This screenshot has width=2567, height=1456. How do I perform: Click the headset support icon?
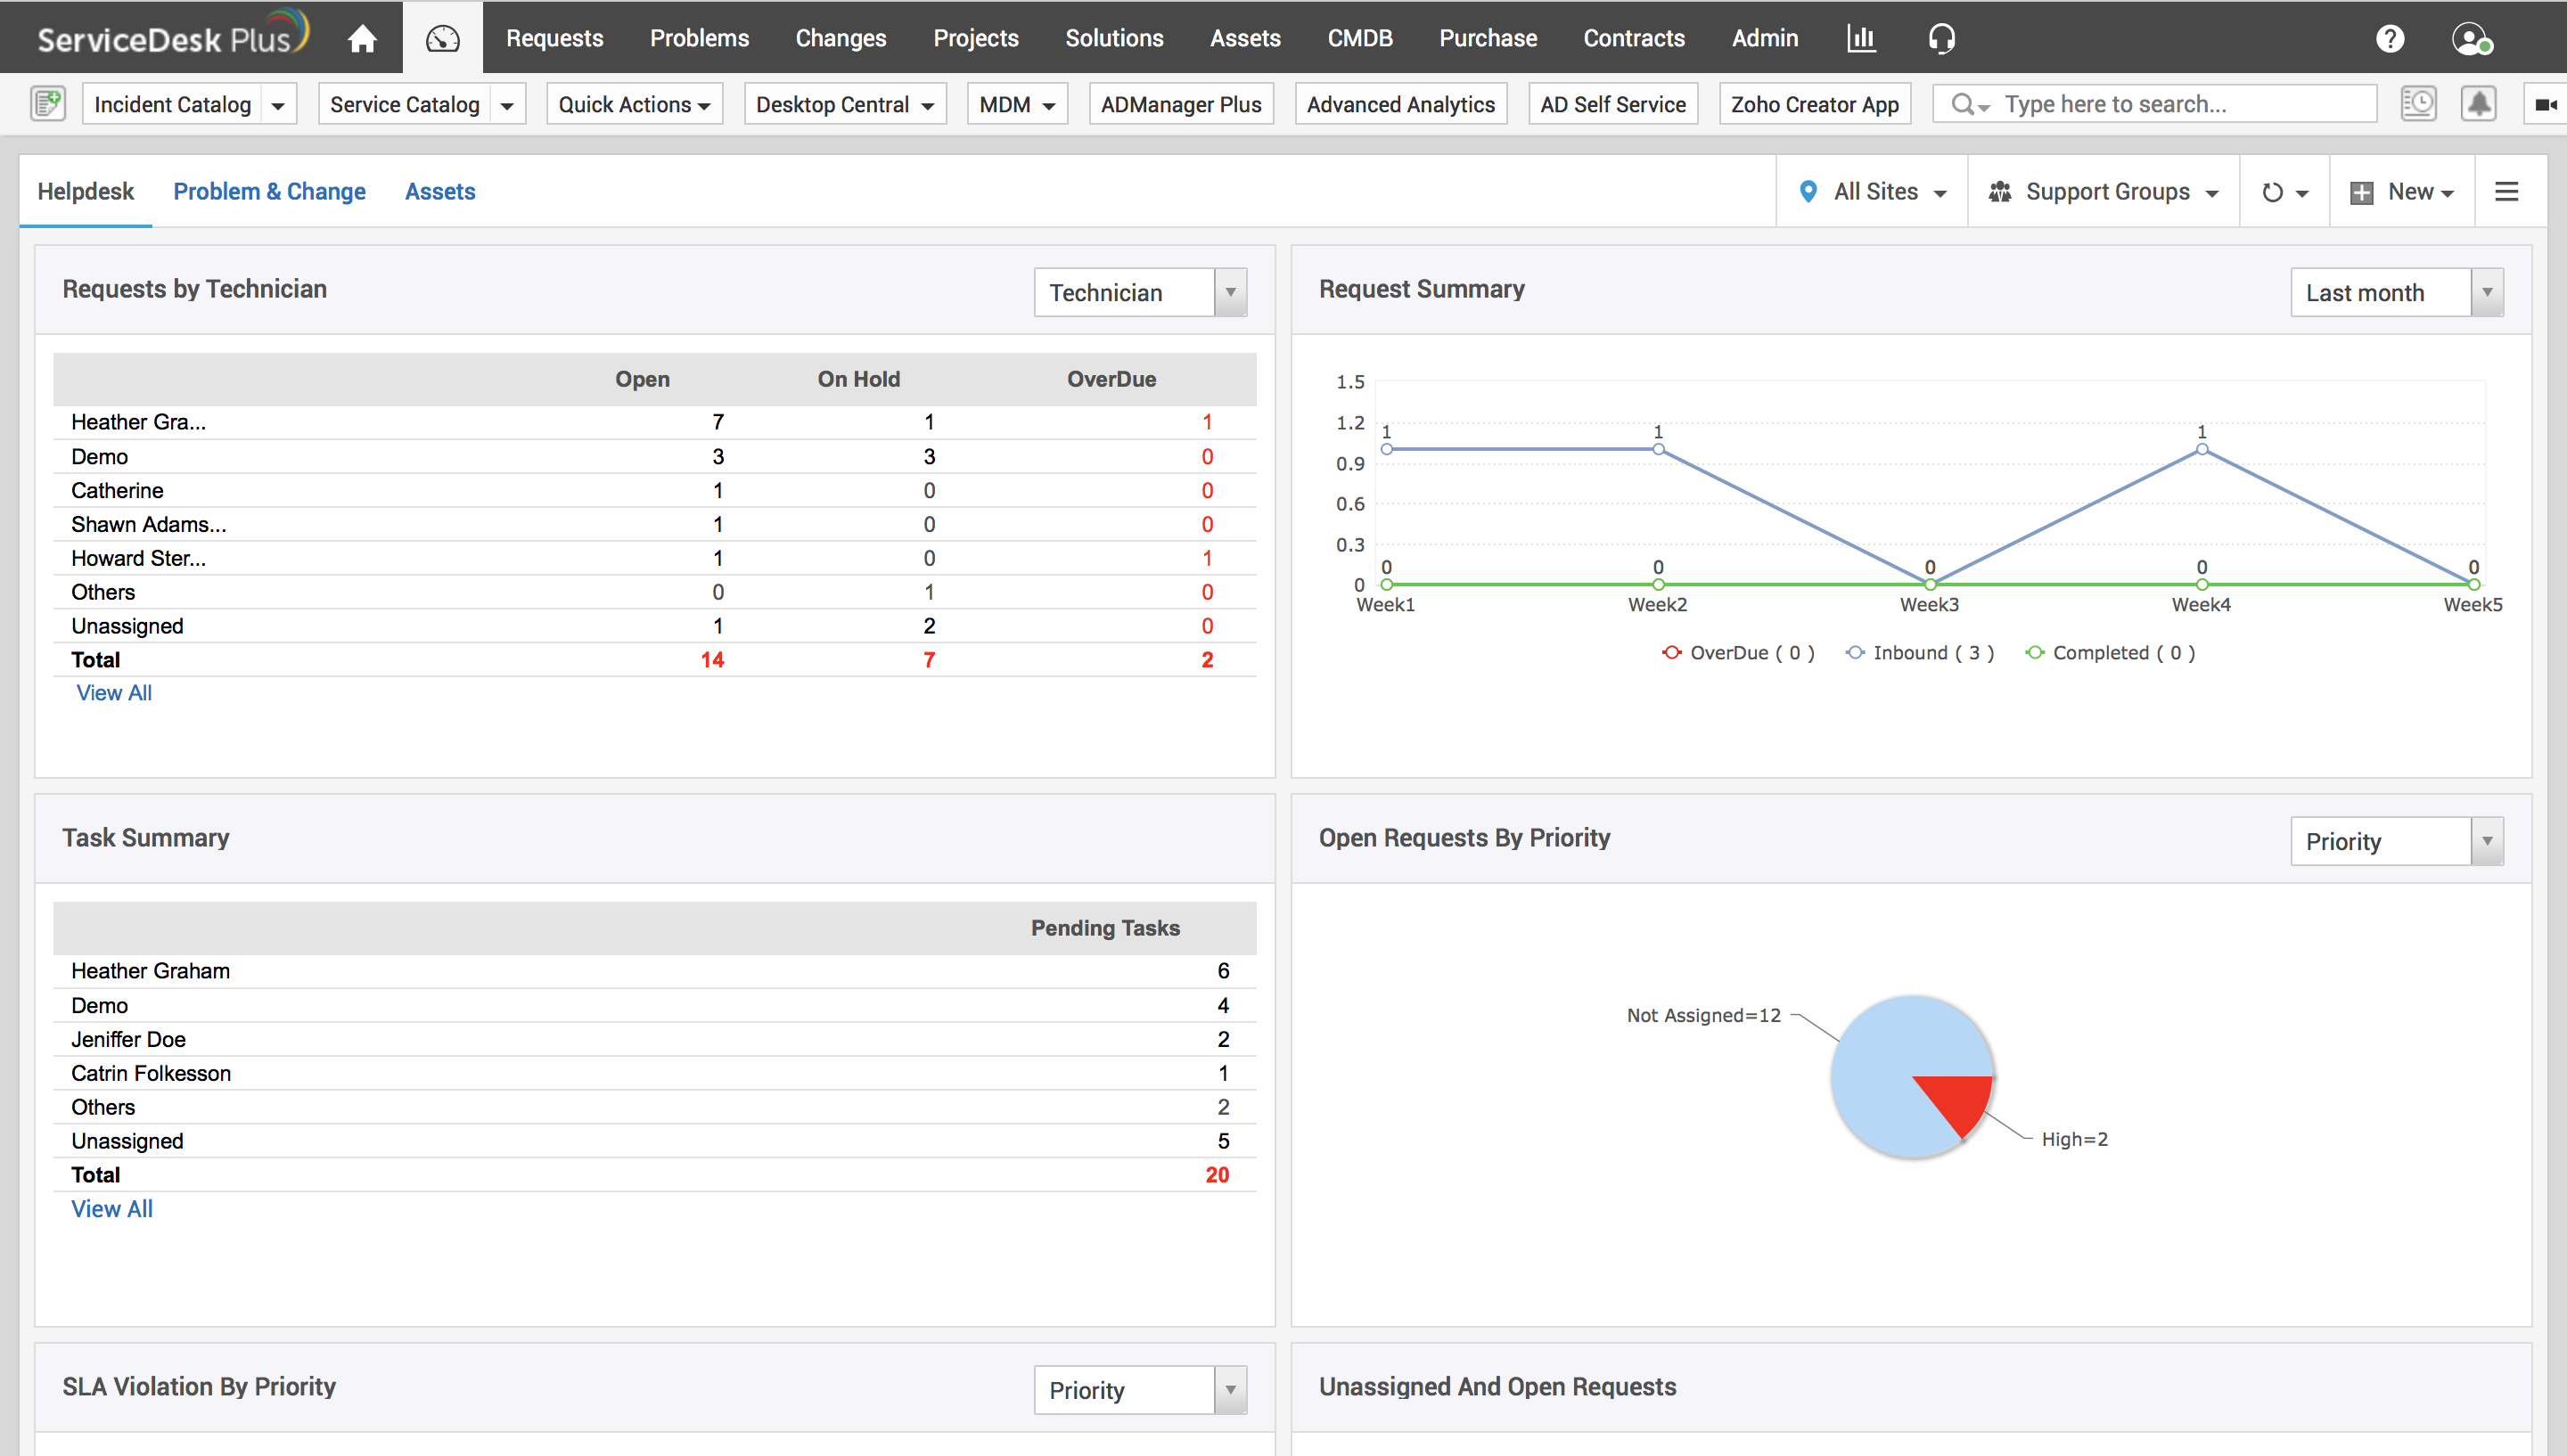coord(1941,38)
